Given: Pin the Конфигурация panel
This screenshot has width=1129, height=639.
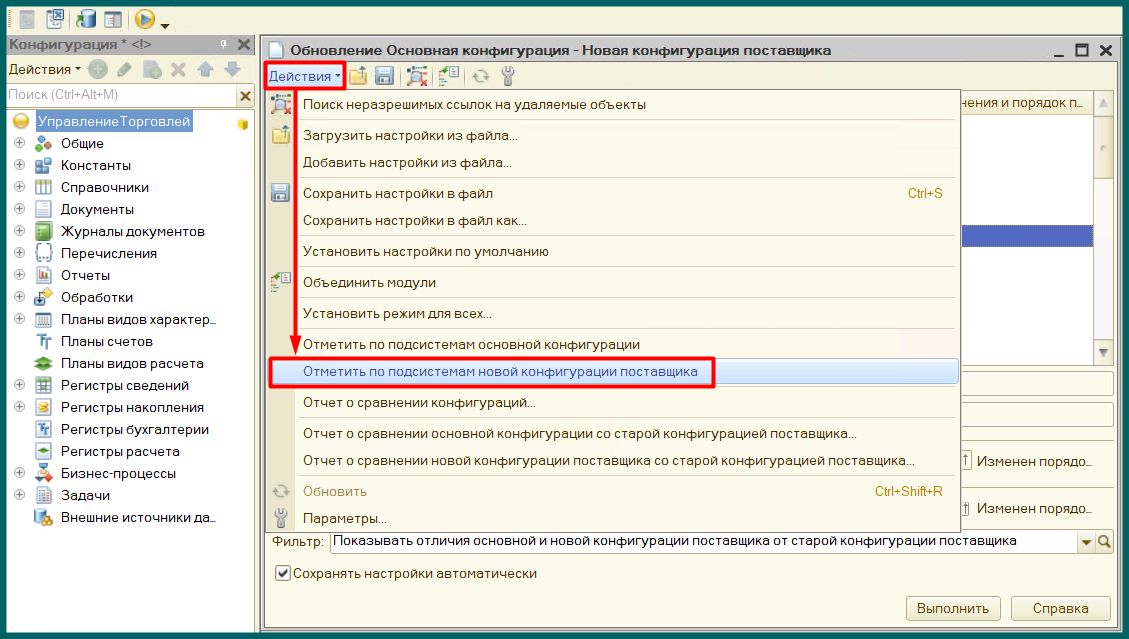Looking at the screenshot, I should (x=223, y=44).
